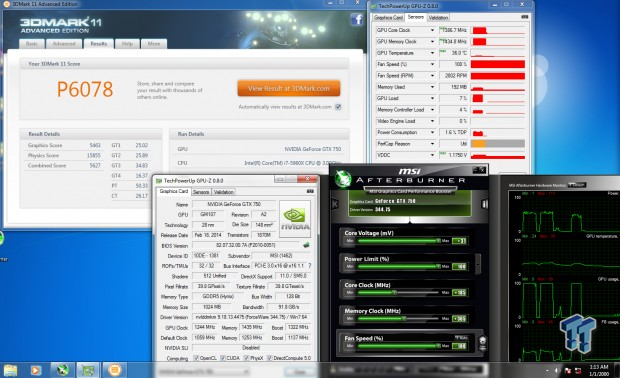Open the orange 3DMark taskbar icon
Screen dimensions: 620x378
coord(114,370)
